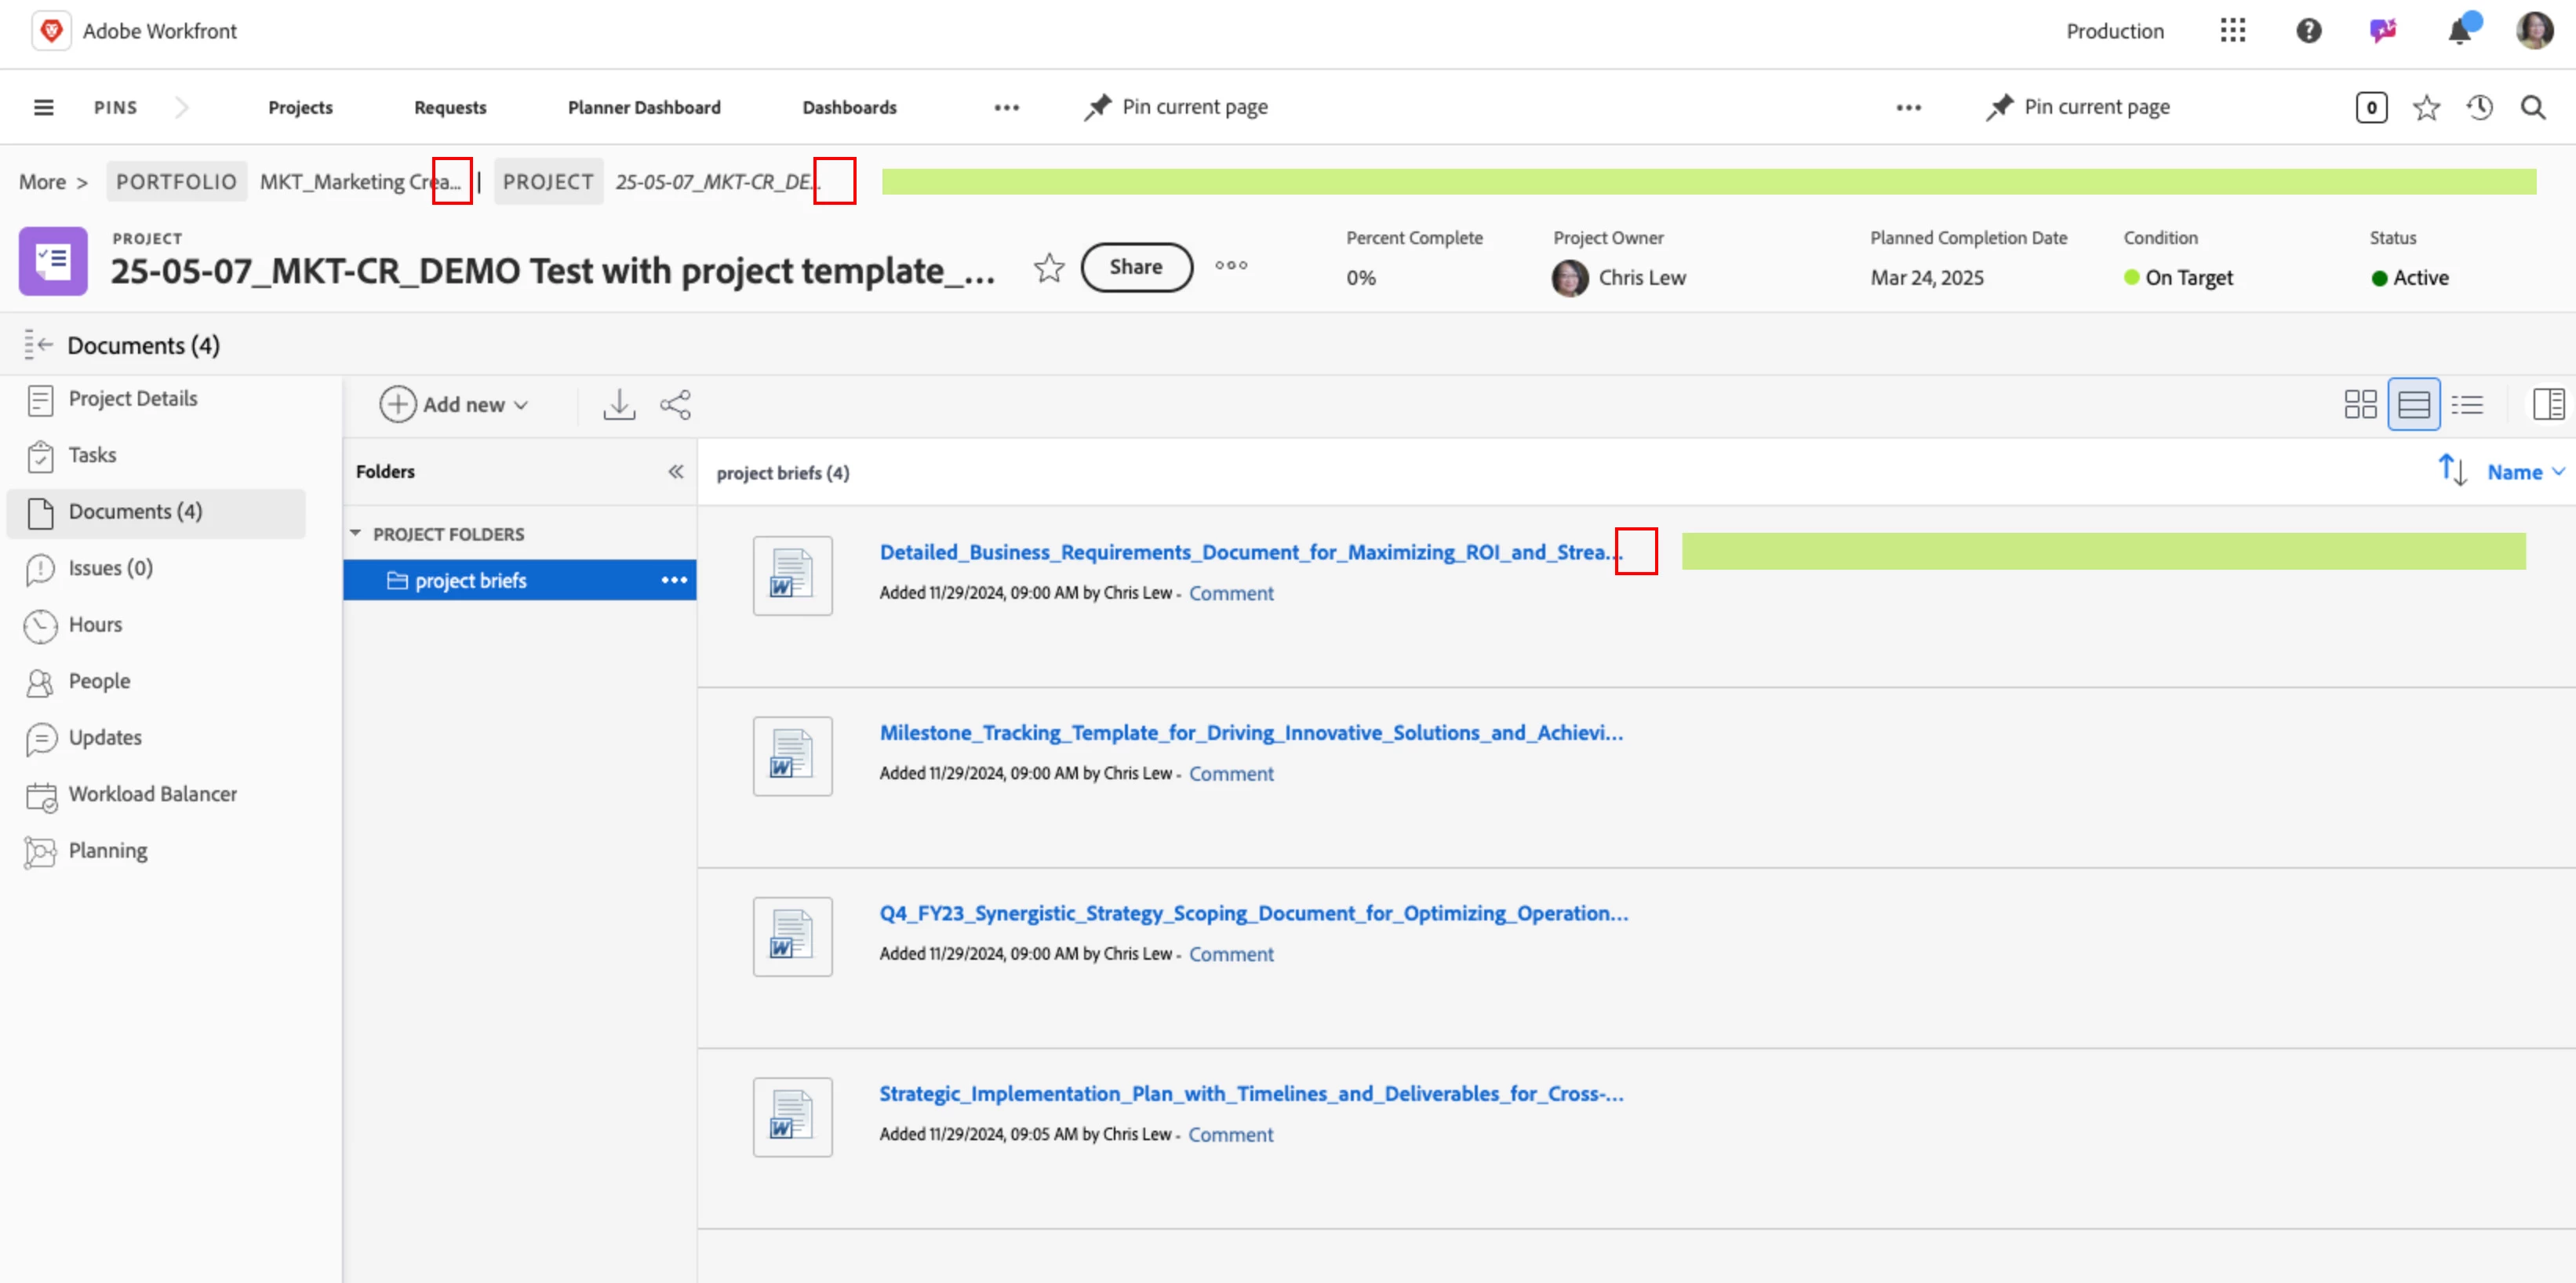2576x1283 pixels.
Task: Open the recent history clock icon
Action: tap(2479, 107)
